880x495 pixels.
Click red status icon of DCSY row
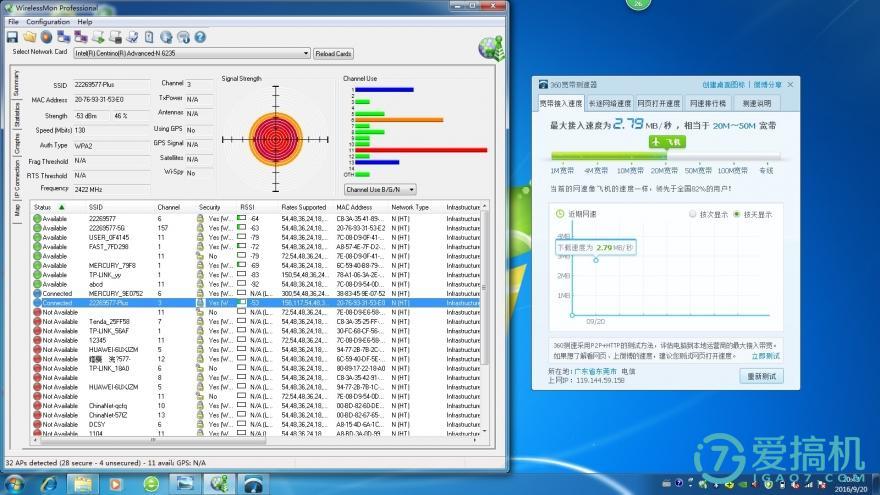click(x=37, y=425)
